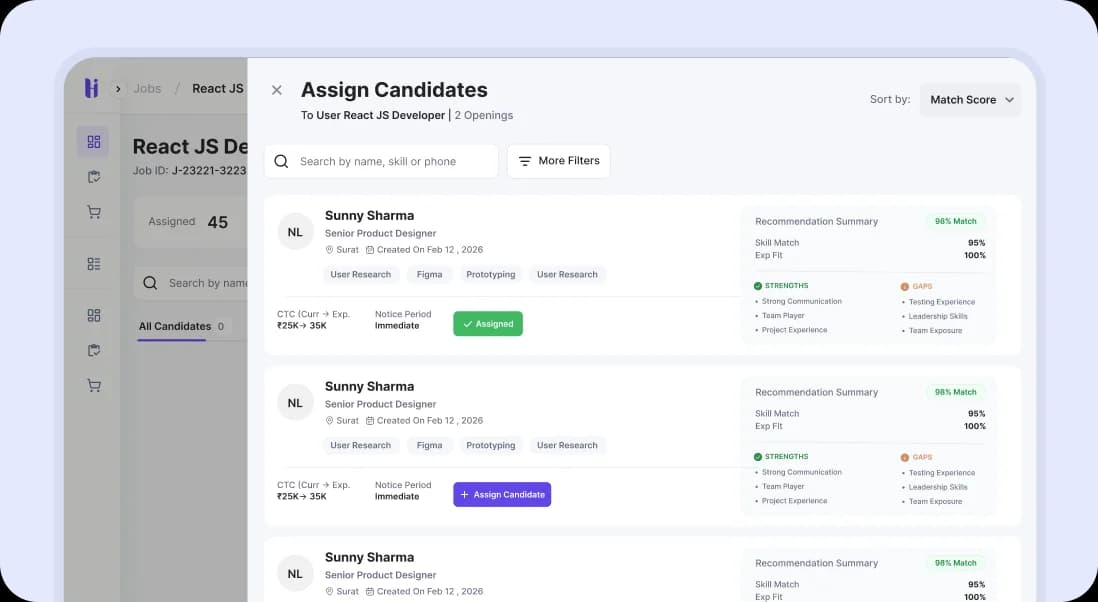Click the breadcrumb collapse chevron near Jobs

tap(117, 88)
